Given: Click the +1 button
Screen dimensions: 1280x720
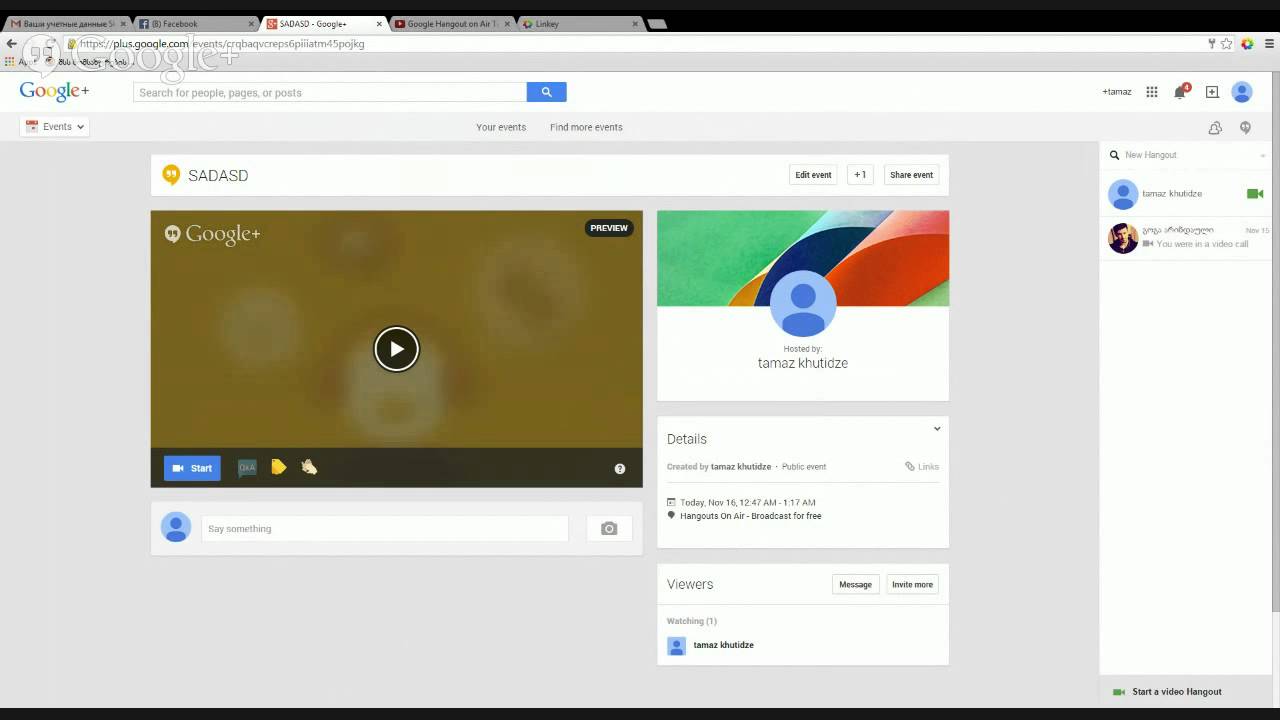Looking at the screenshot, I should point(860,175).
